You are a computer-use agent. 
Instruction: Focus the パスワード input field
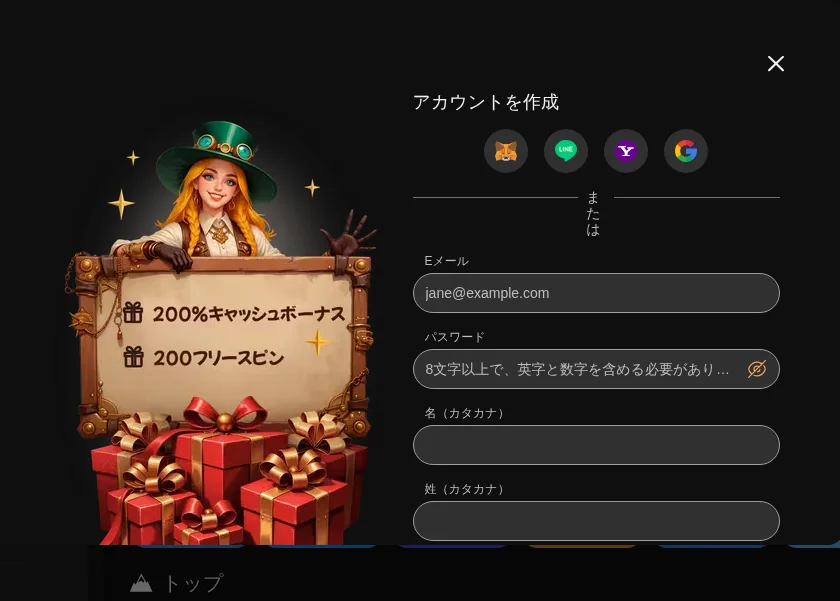click(x=596, y=369)
